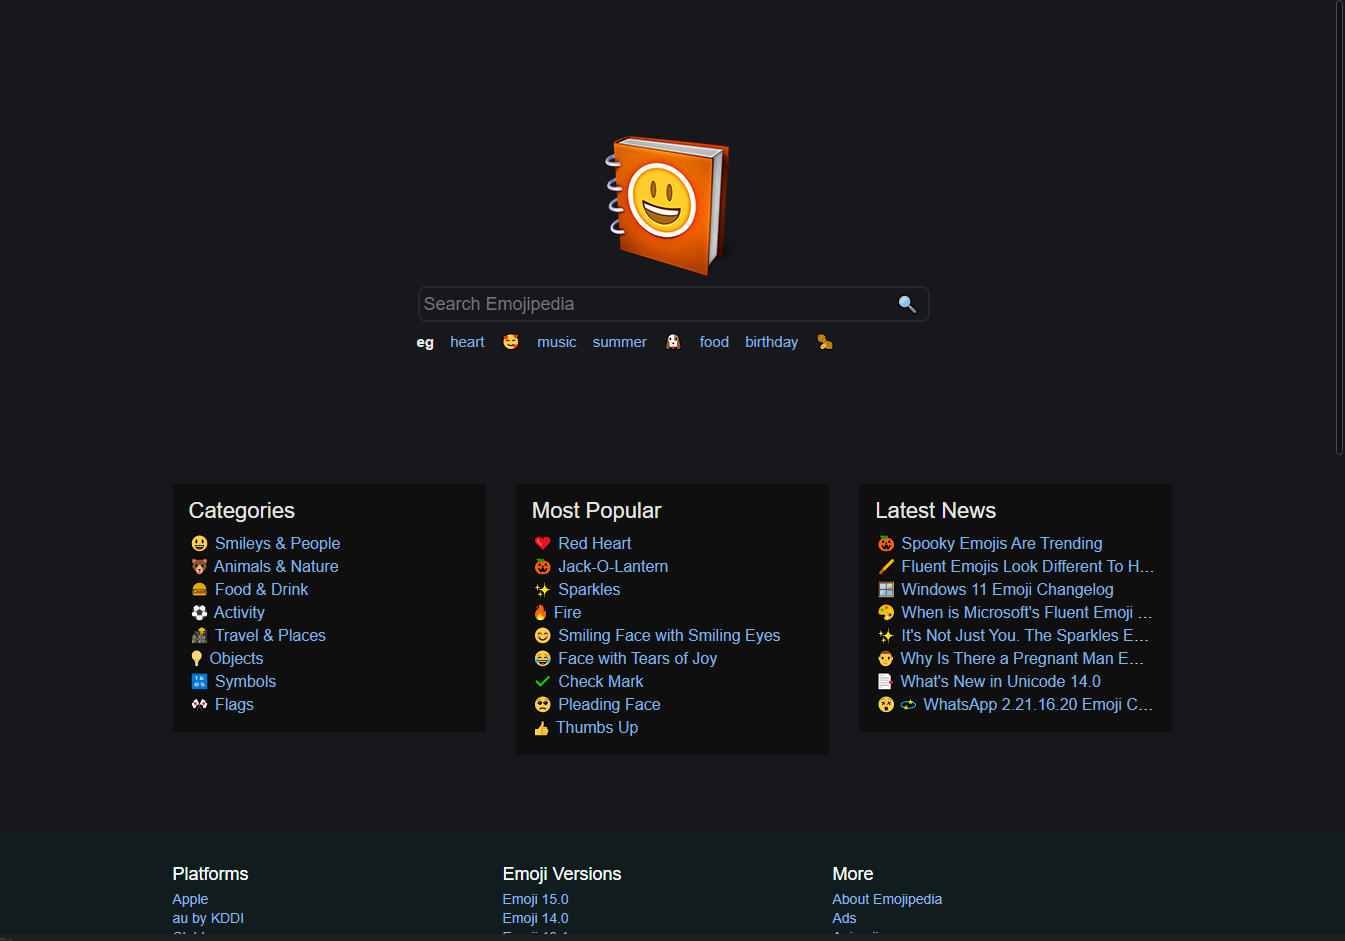Open the birthday example search link

[771, 342]
